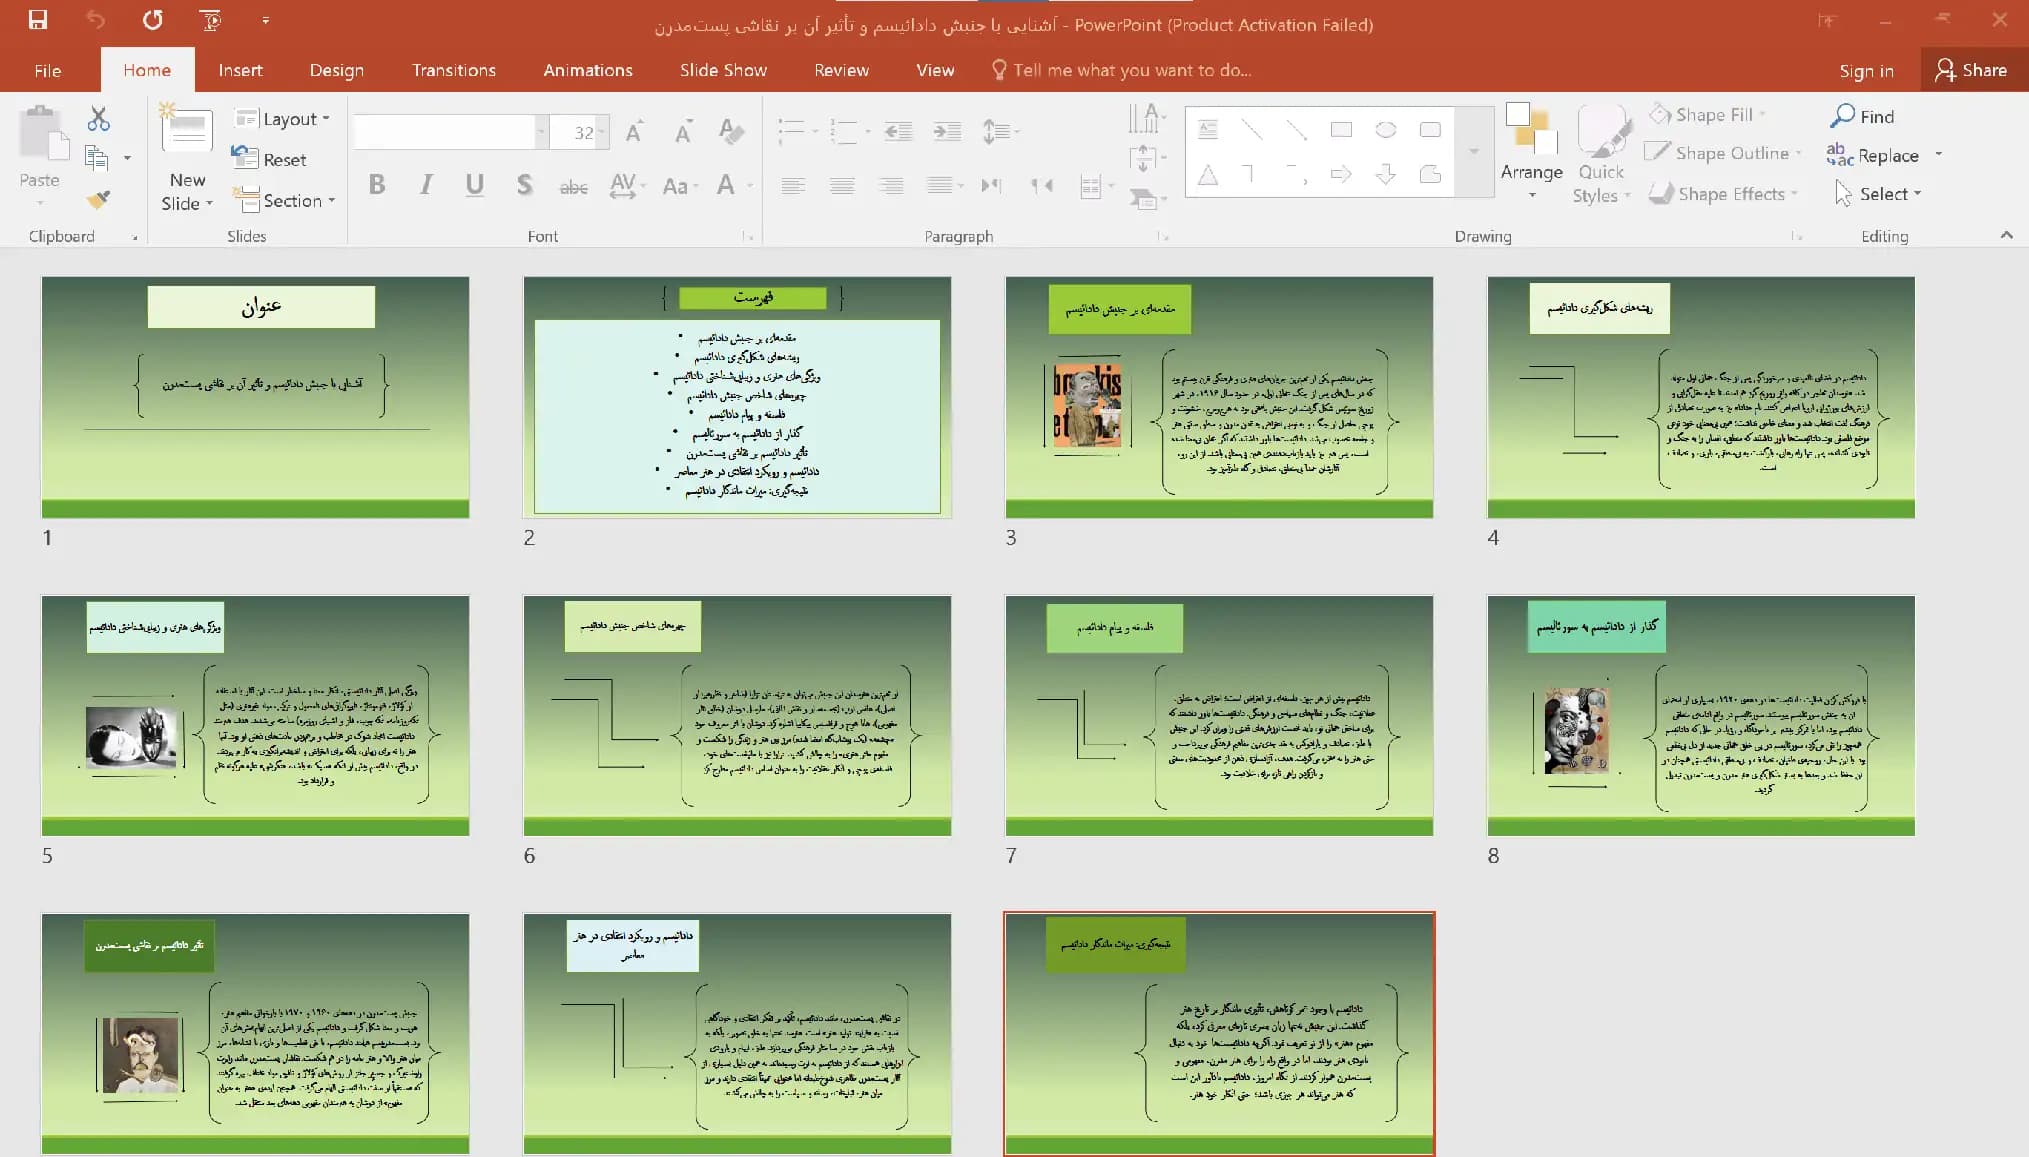Click the Save icon in quick access toolbar
Image resolution: width=2029 pixels, height=1157 pixels.
pos(38,20)
